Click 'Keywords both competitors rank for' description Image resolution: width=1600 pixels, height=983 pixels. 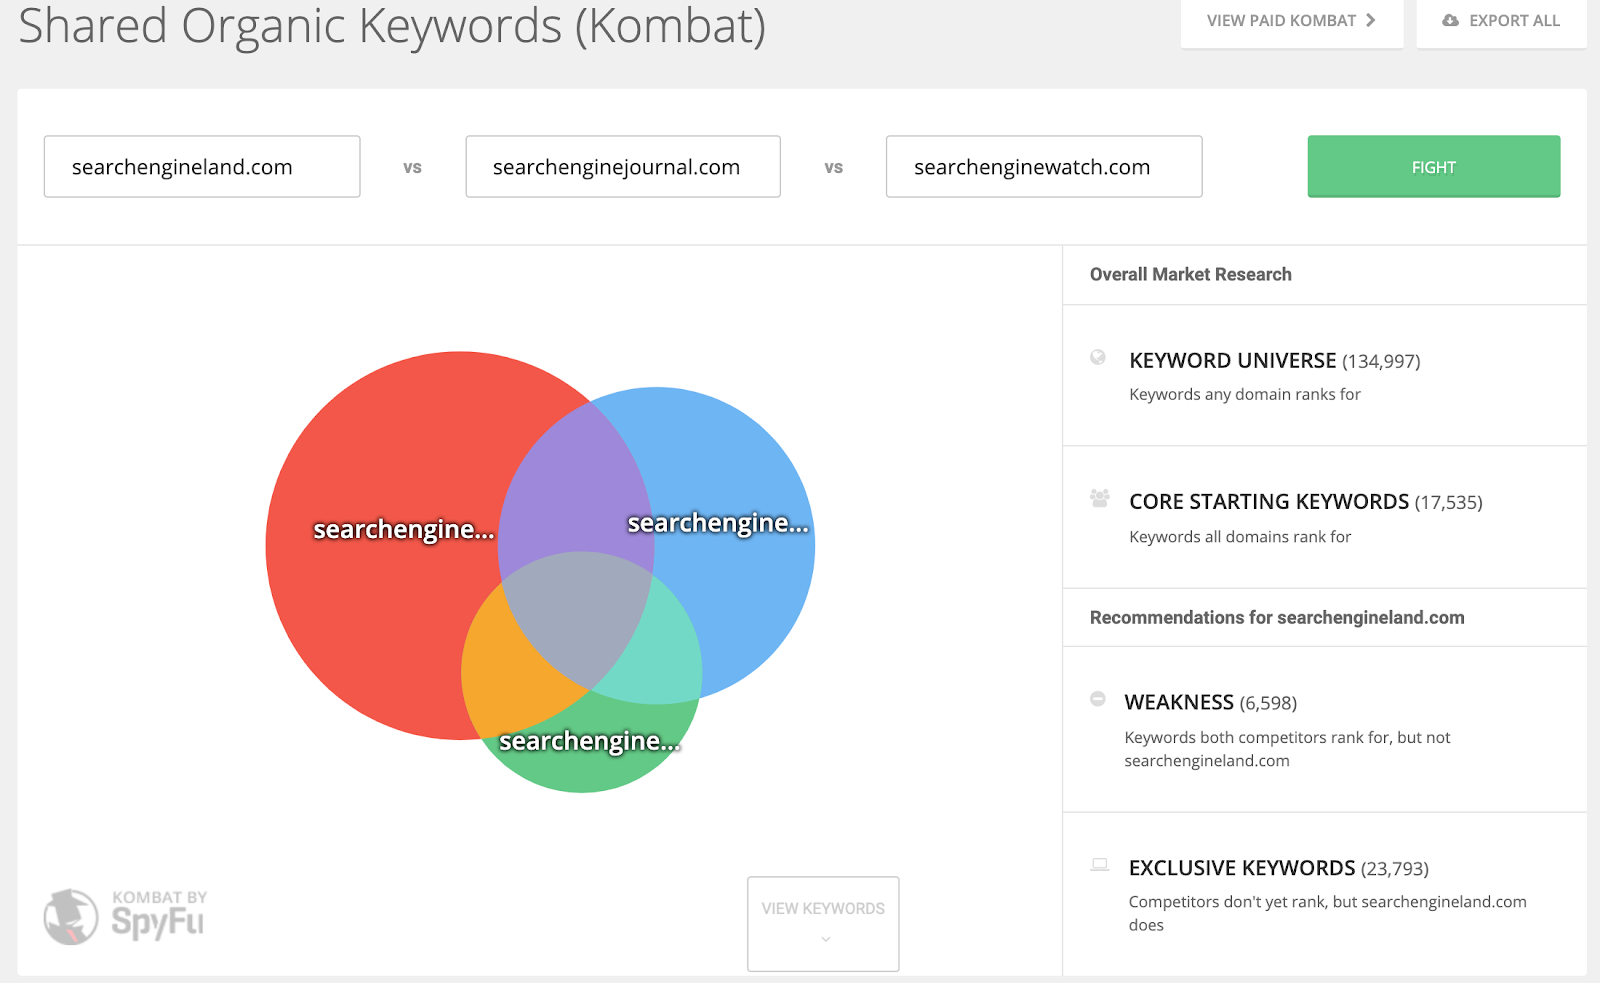(x=1287, y=749)
